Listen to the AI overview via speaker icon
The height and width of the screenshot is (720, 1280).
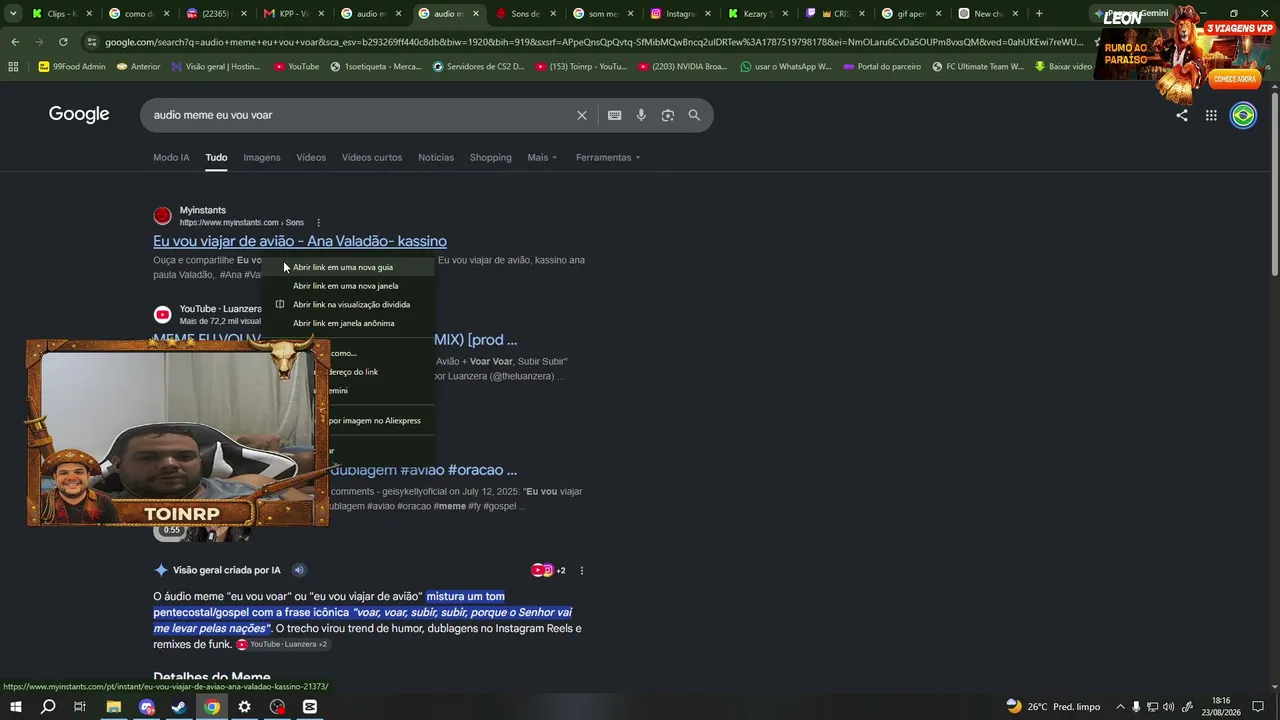coord(299,570)
